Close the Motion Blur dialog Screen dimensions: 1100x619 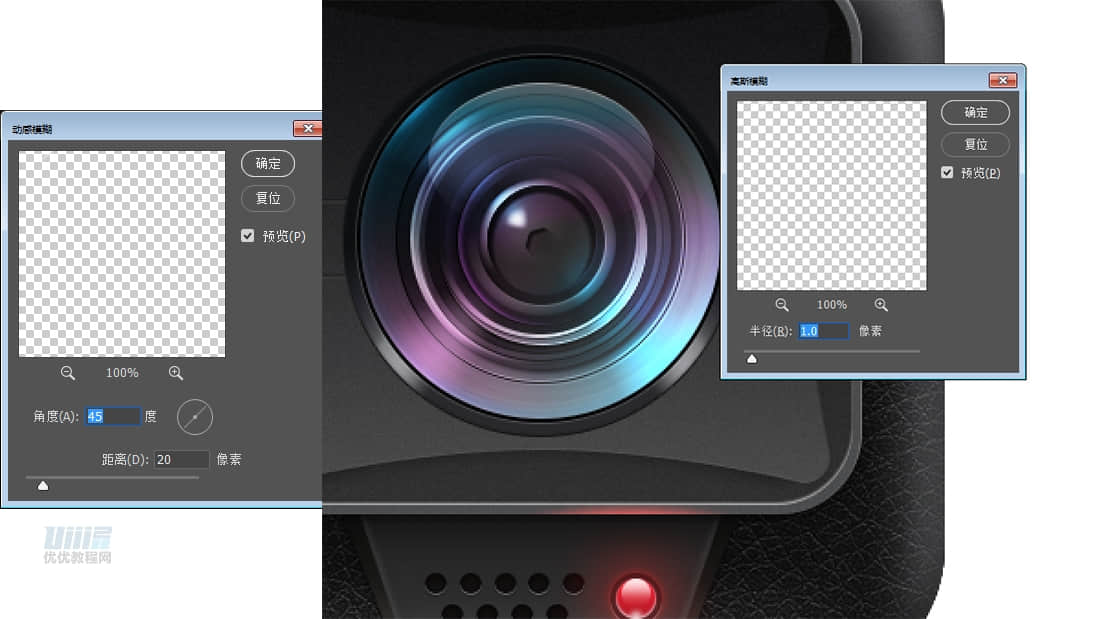click(307, 128)
